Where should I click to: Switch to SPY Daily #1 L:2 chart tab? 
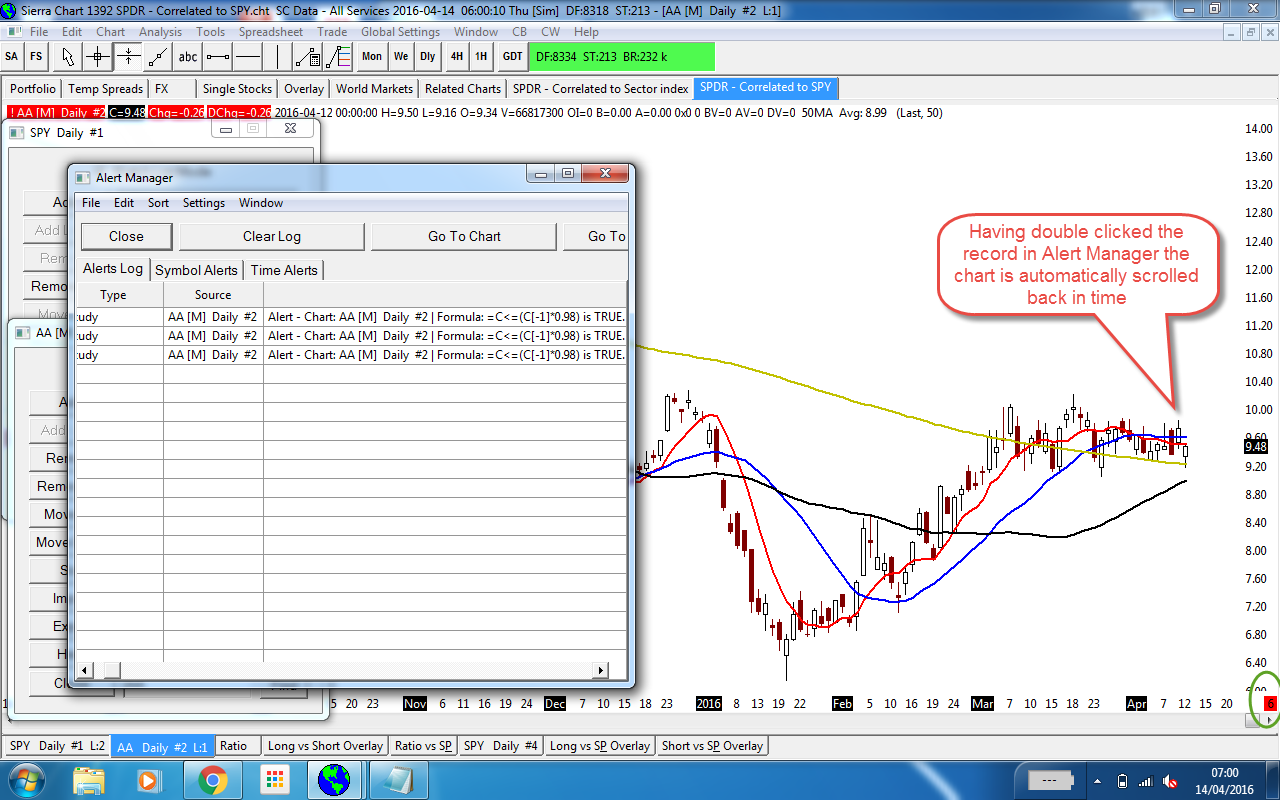[58, 746]
